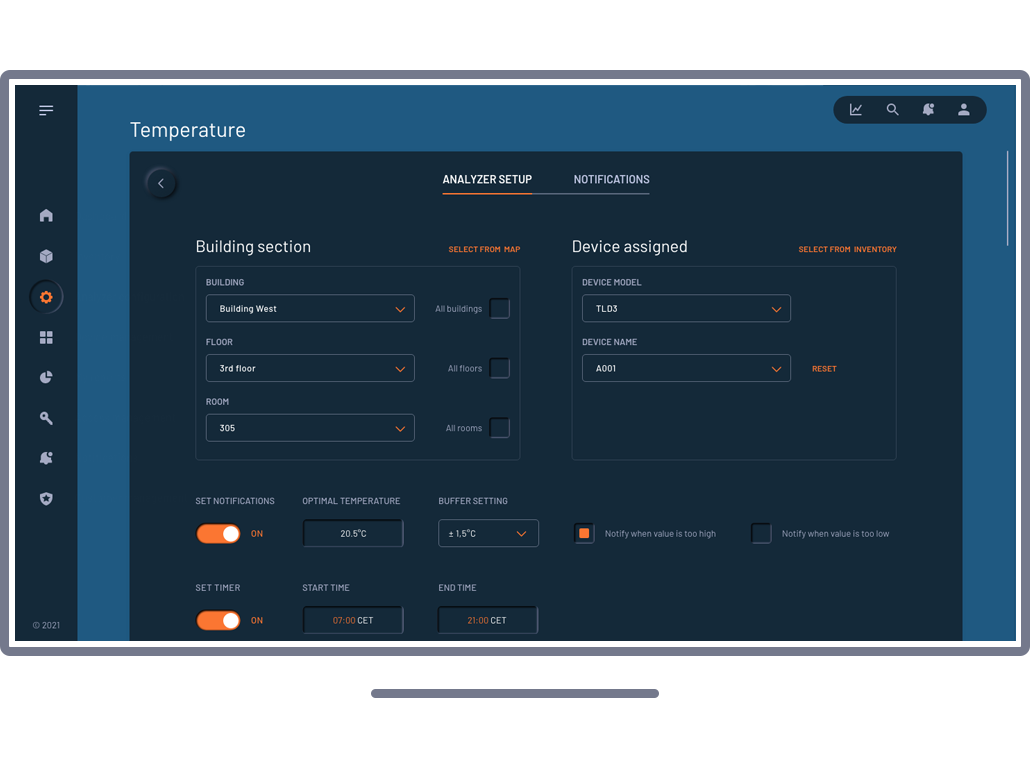Select the Analyzer Setup tab

tap(487, 180)
